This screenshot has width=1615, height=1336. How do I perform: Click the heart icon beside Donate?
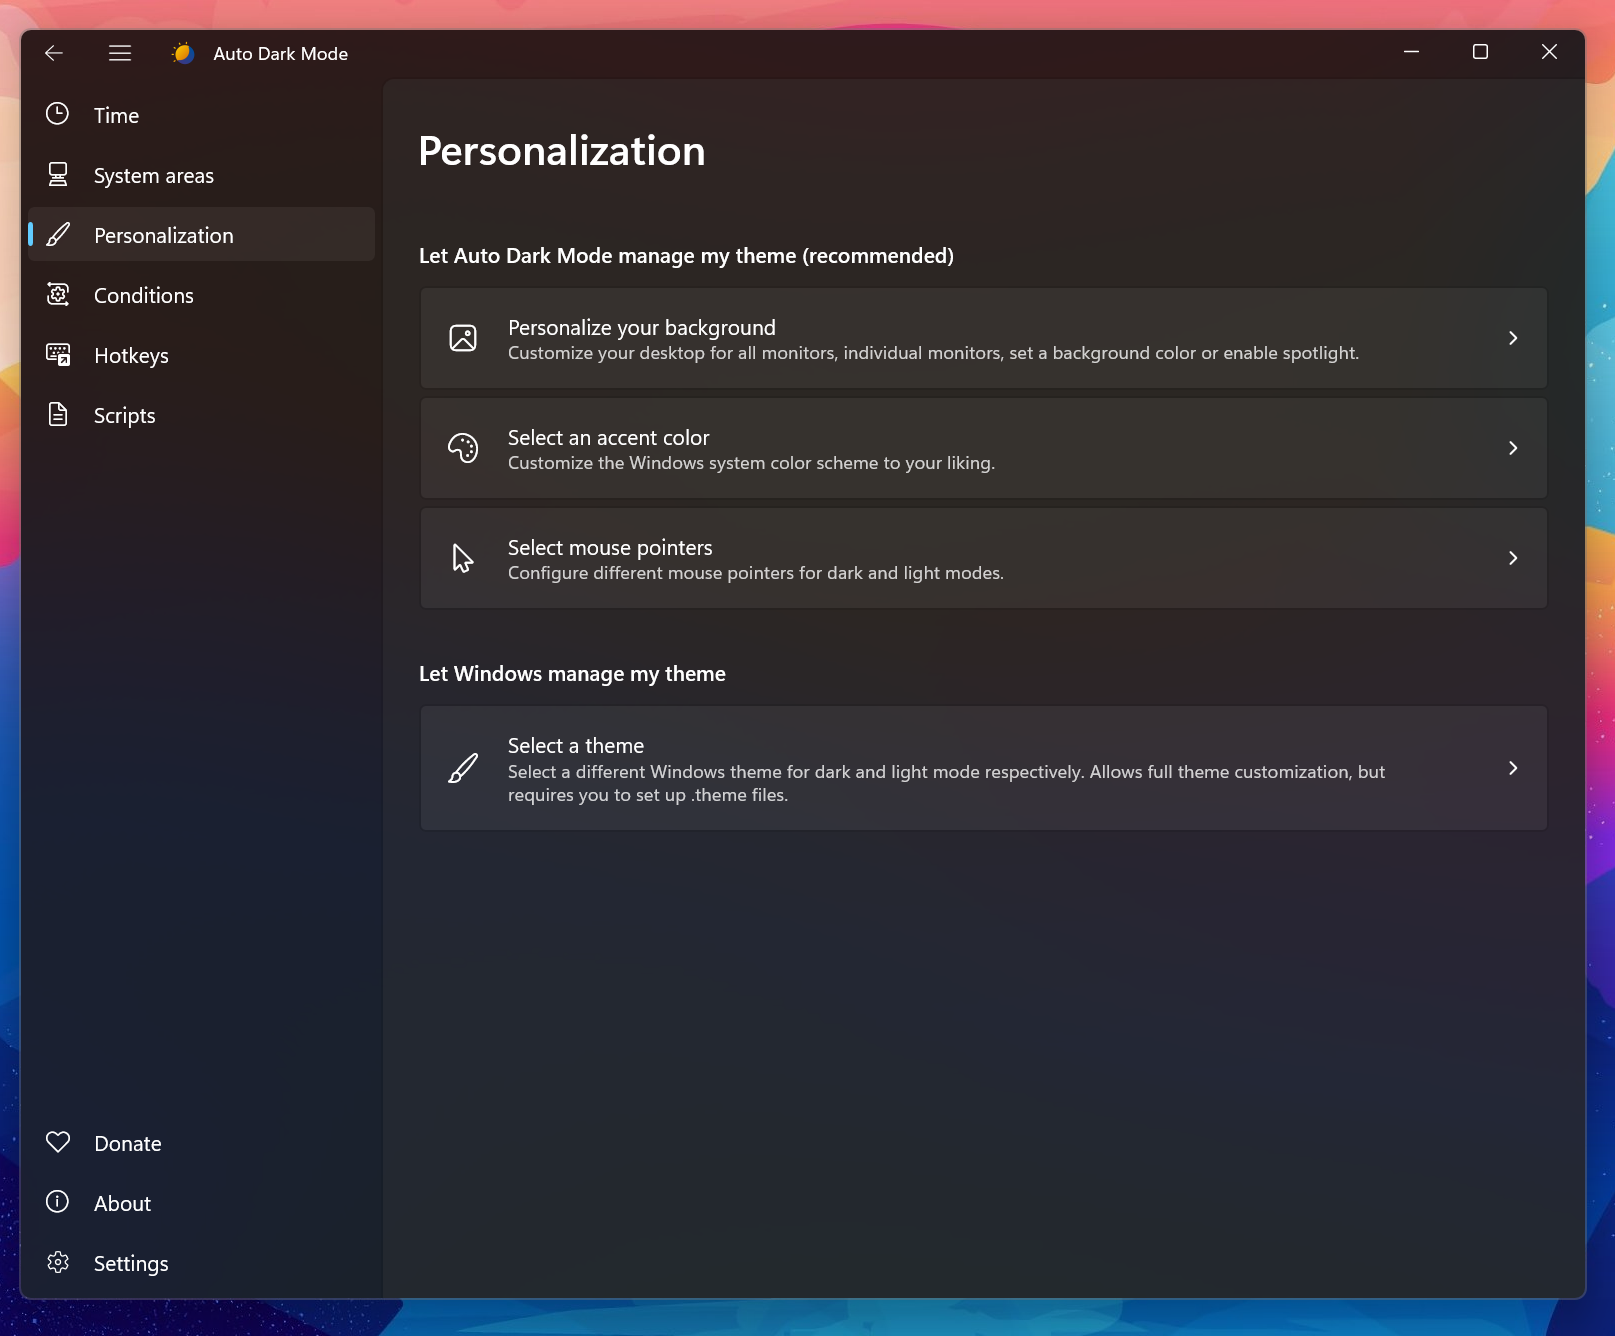(58, 1142)
